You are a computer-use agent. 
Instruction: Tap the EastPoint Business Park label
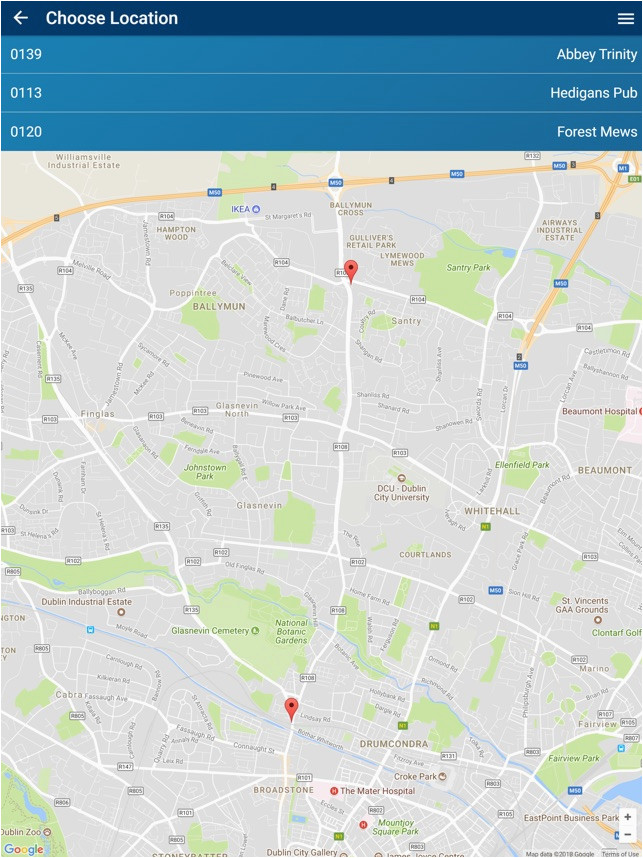click(x=571, y=818)
